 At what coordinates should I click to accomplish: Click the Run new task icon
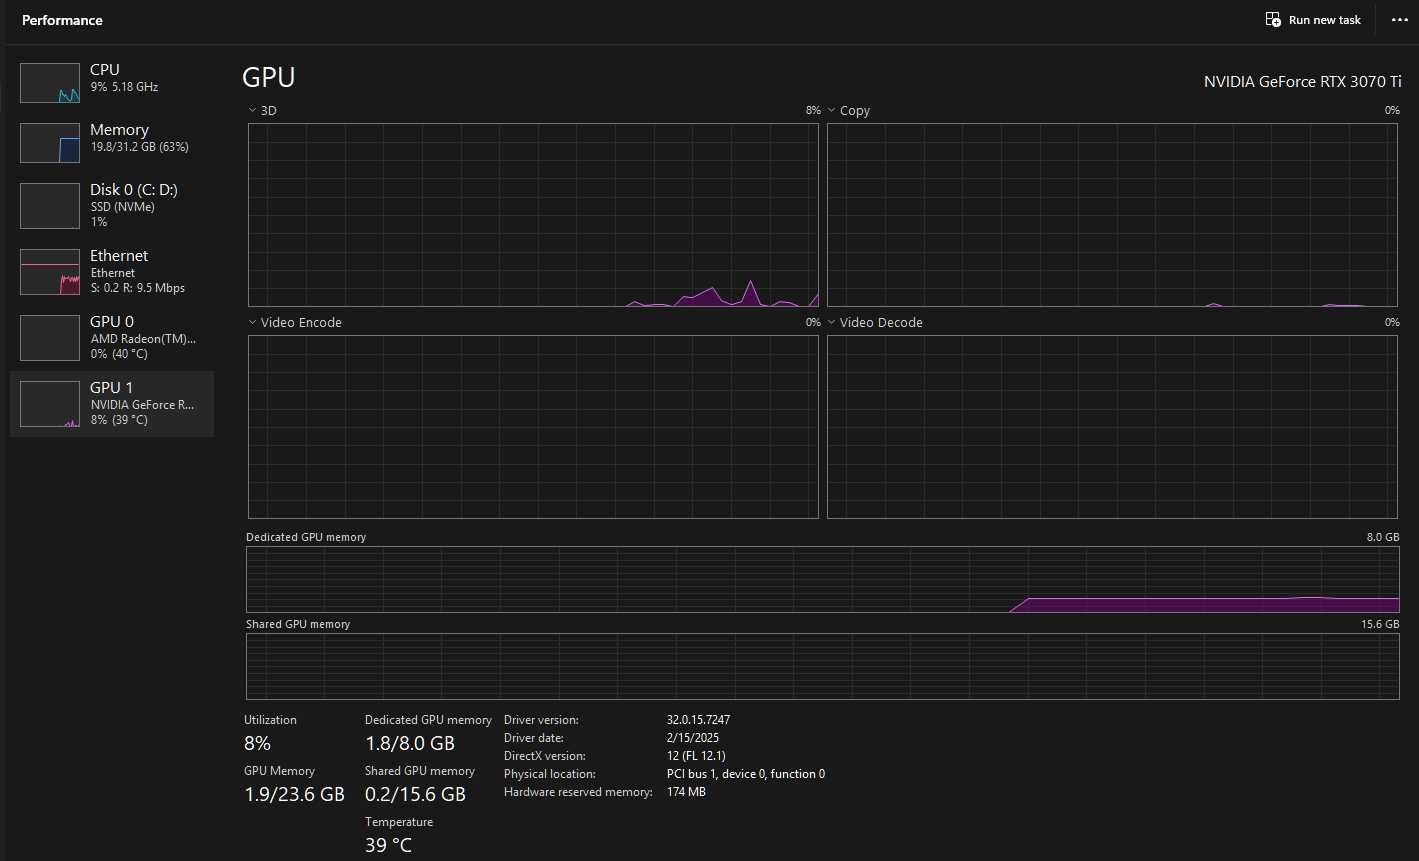click(1273, 20)
